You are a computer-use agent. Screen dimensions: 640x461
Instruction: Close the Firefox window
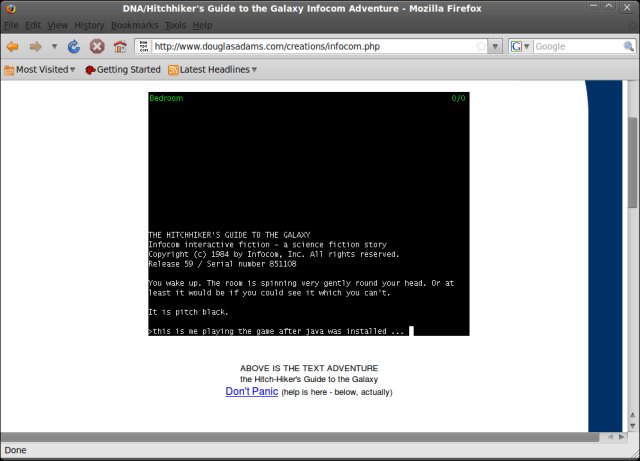coord(627,7)
